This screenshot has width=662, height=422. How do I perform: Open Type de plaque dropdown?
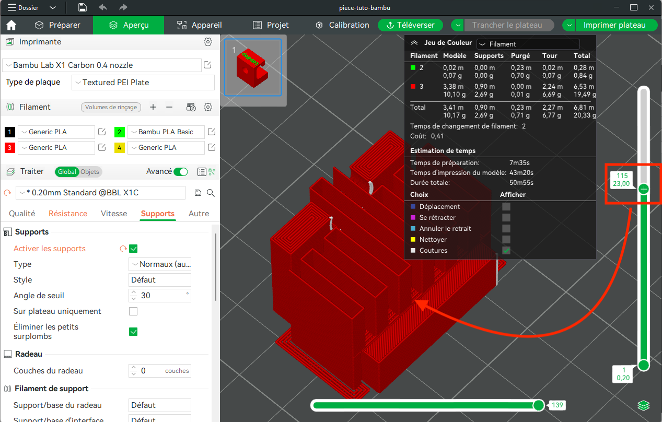pyautogui.click(x=144, y=82)
